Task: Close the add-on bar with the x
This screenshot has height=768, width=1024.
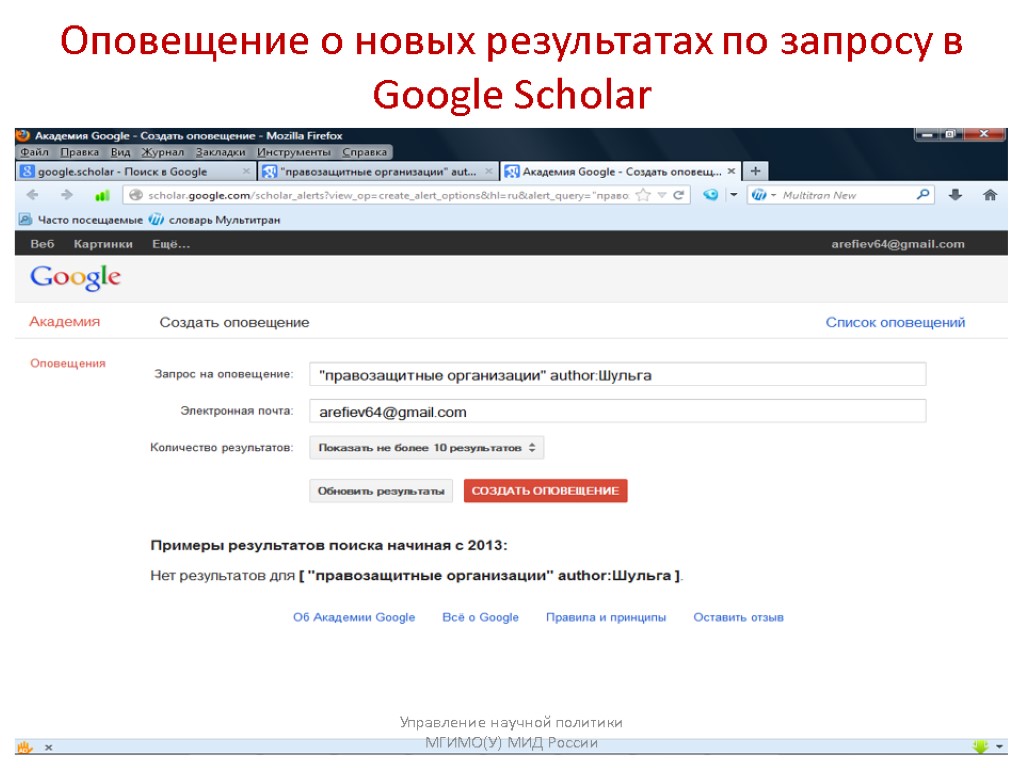Action: point(48,747)
